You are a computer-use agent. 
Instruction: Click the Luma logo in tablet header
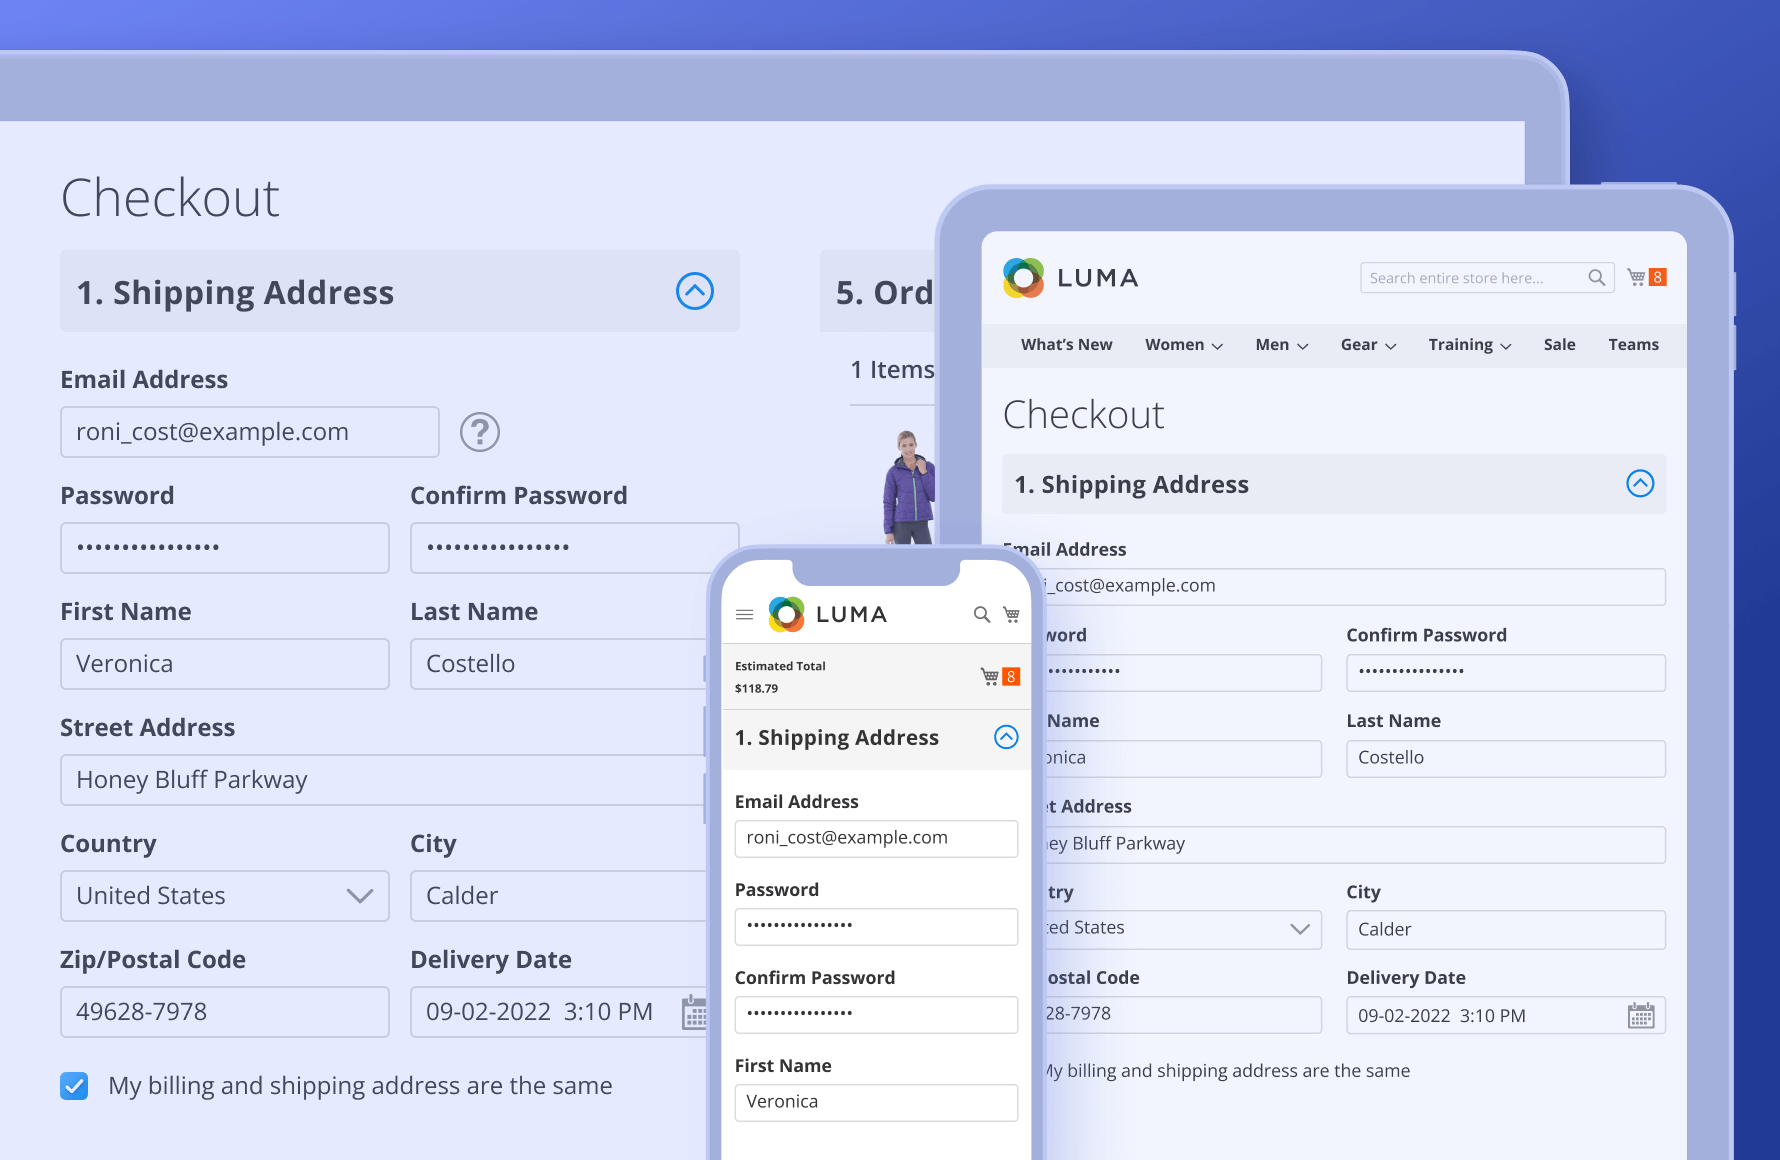[1070, 278]
